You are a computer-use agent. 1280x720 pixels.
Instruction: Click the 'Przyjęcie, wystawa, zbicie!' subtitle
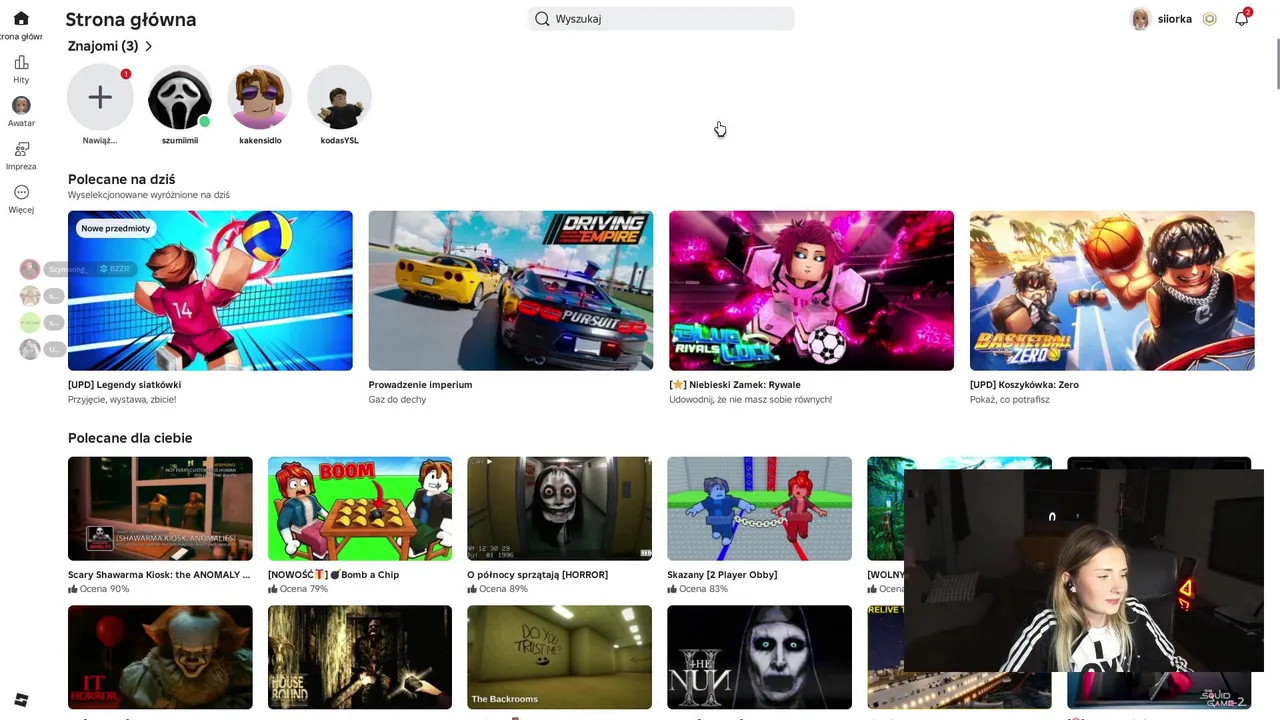click(122, 400)
